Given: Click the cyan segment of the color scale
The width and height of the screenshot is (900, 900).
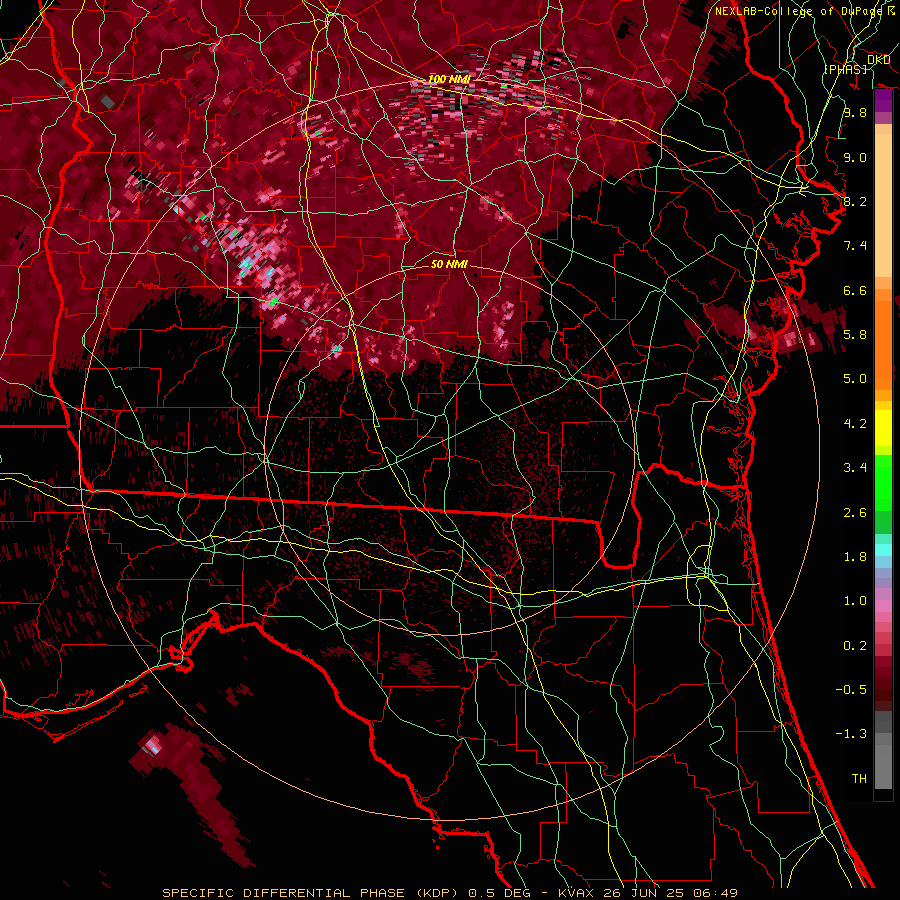Looking at the screenshot, I should (x=883, y=550).
